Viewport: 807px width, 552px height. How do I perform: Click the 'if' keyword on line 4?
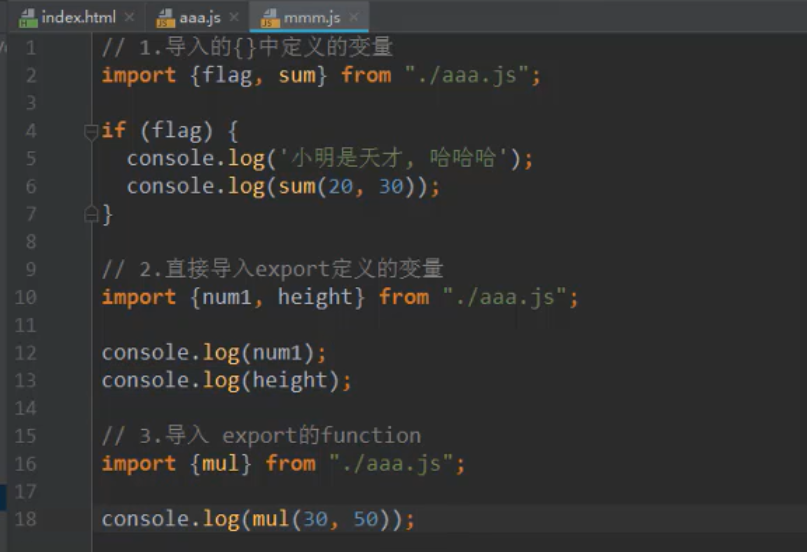coord(114,131)
